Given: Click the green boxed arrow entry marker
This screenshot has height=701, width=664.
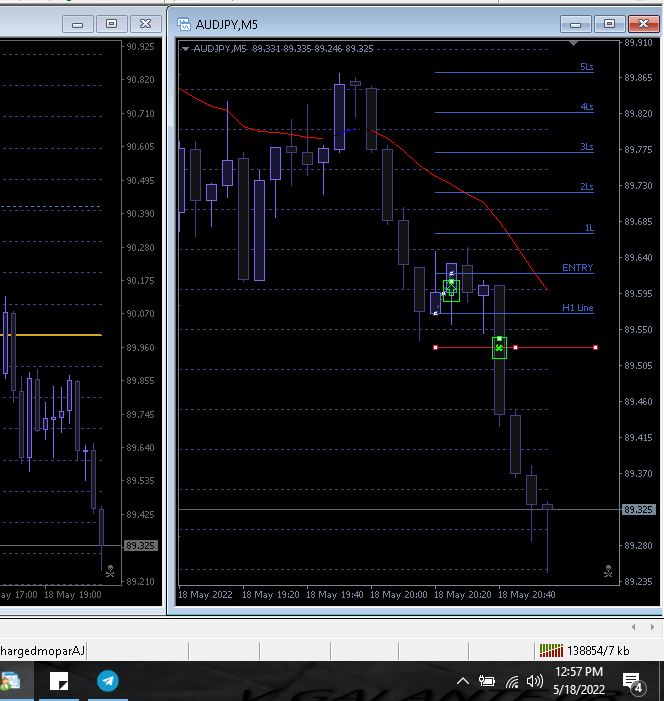Looking at the screenshot, I should [451, 291].
